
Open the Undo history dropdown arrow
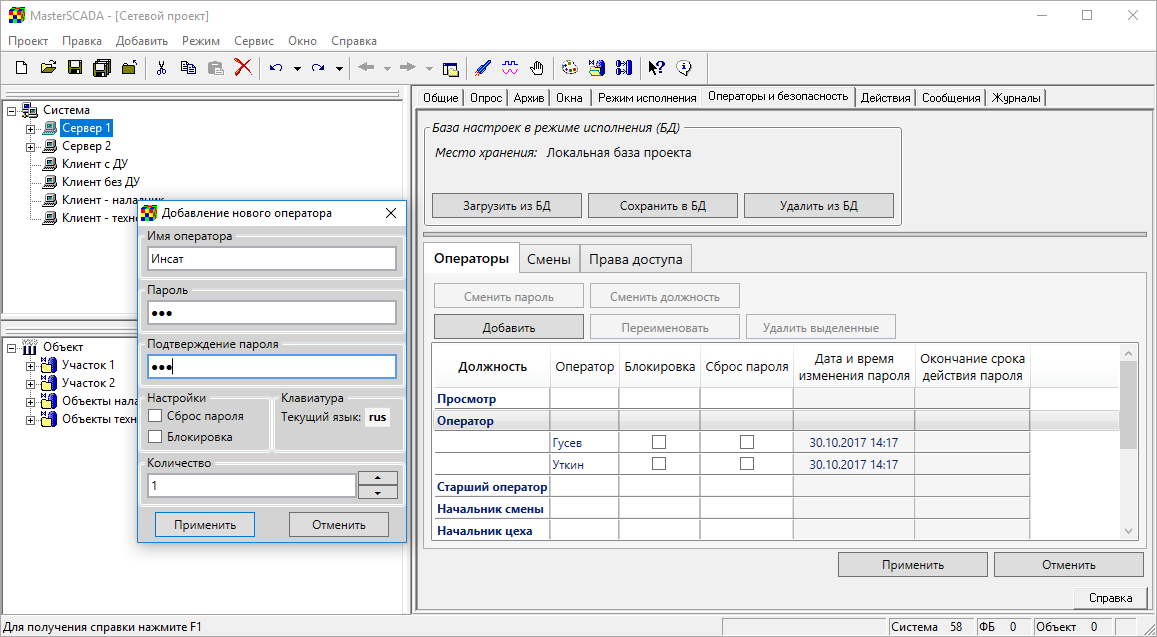pyautogui.click(x=297, y=69)
